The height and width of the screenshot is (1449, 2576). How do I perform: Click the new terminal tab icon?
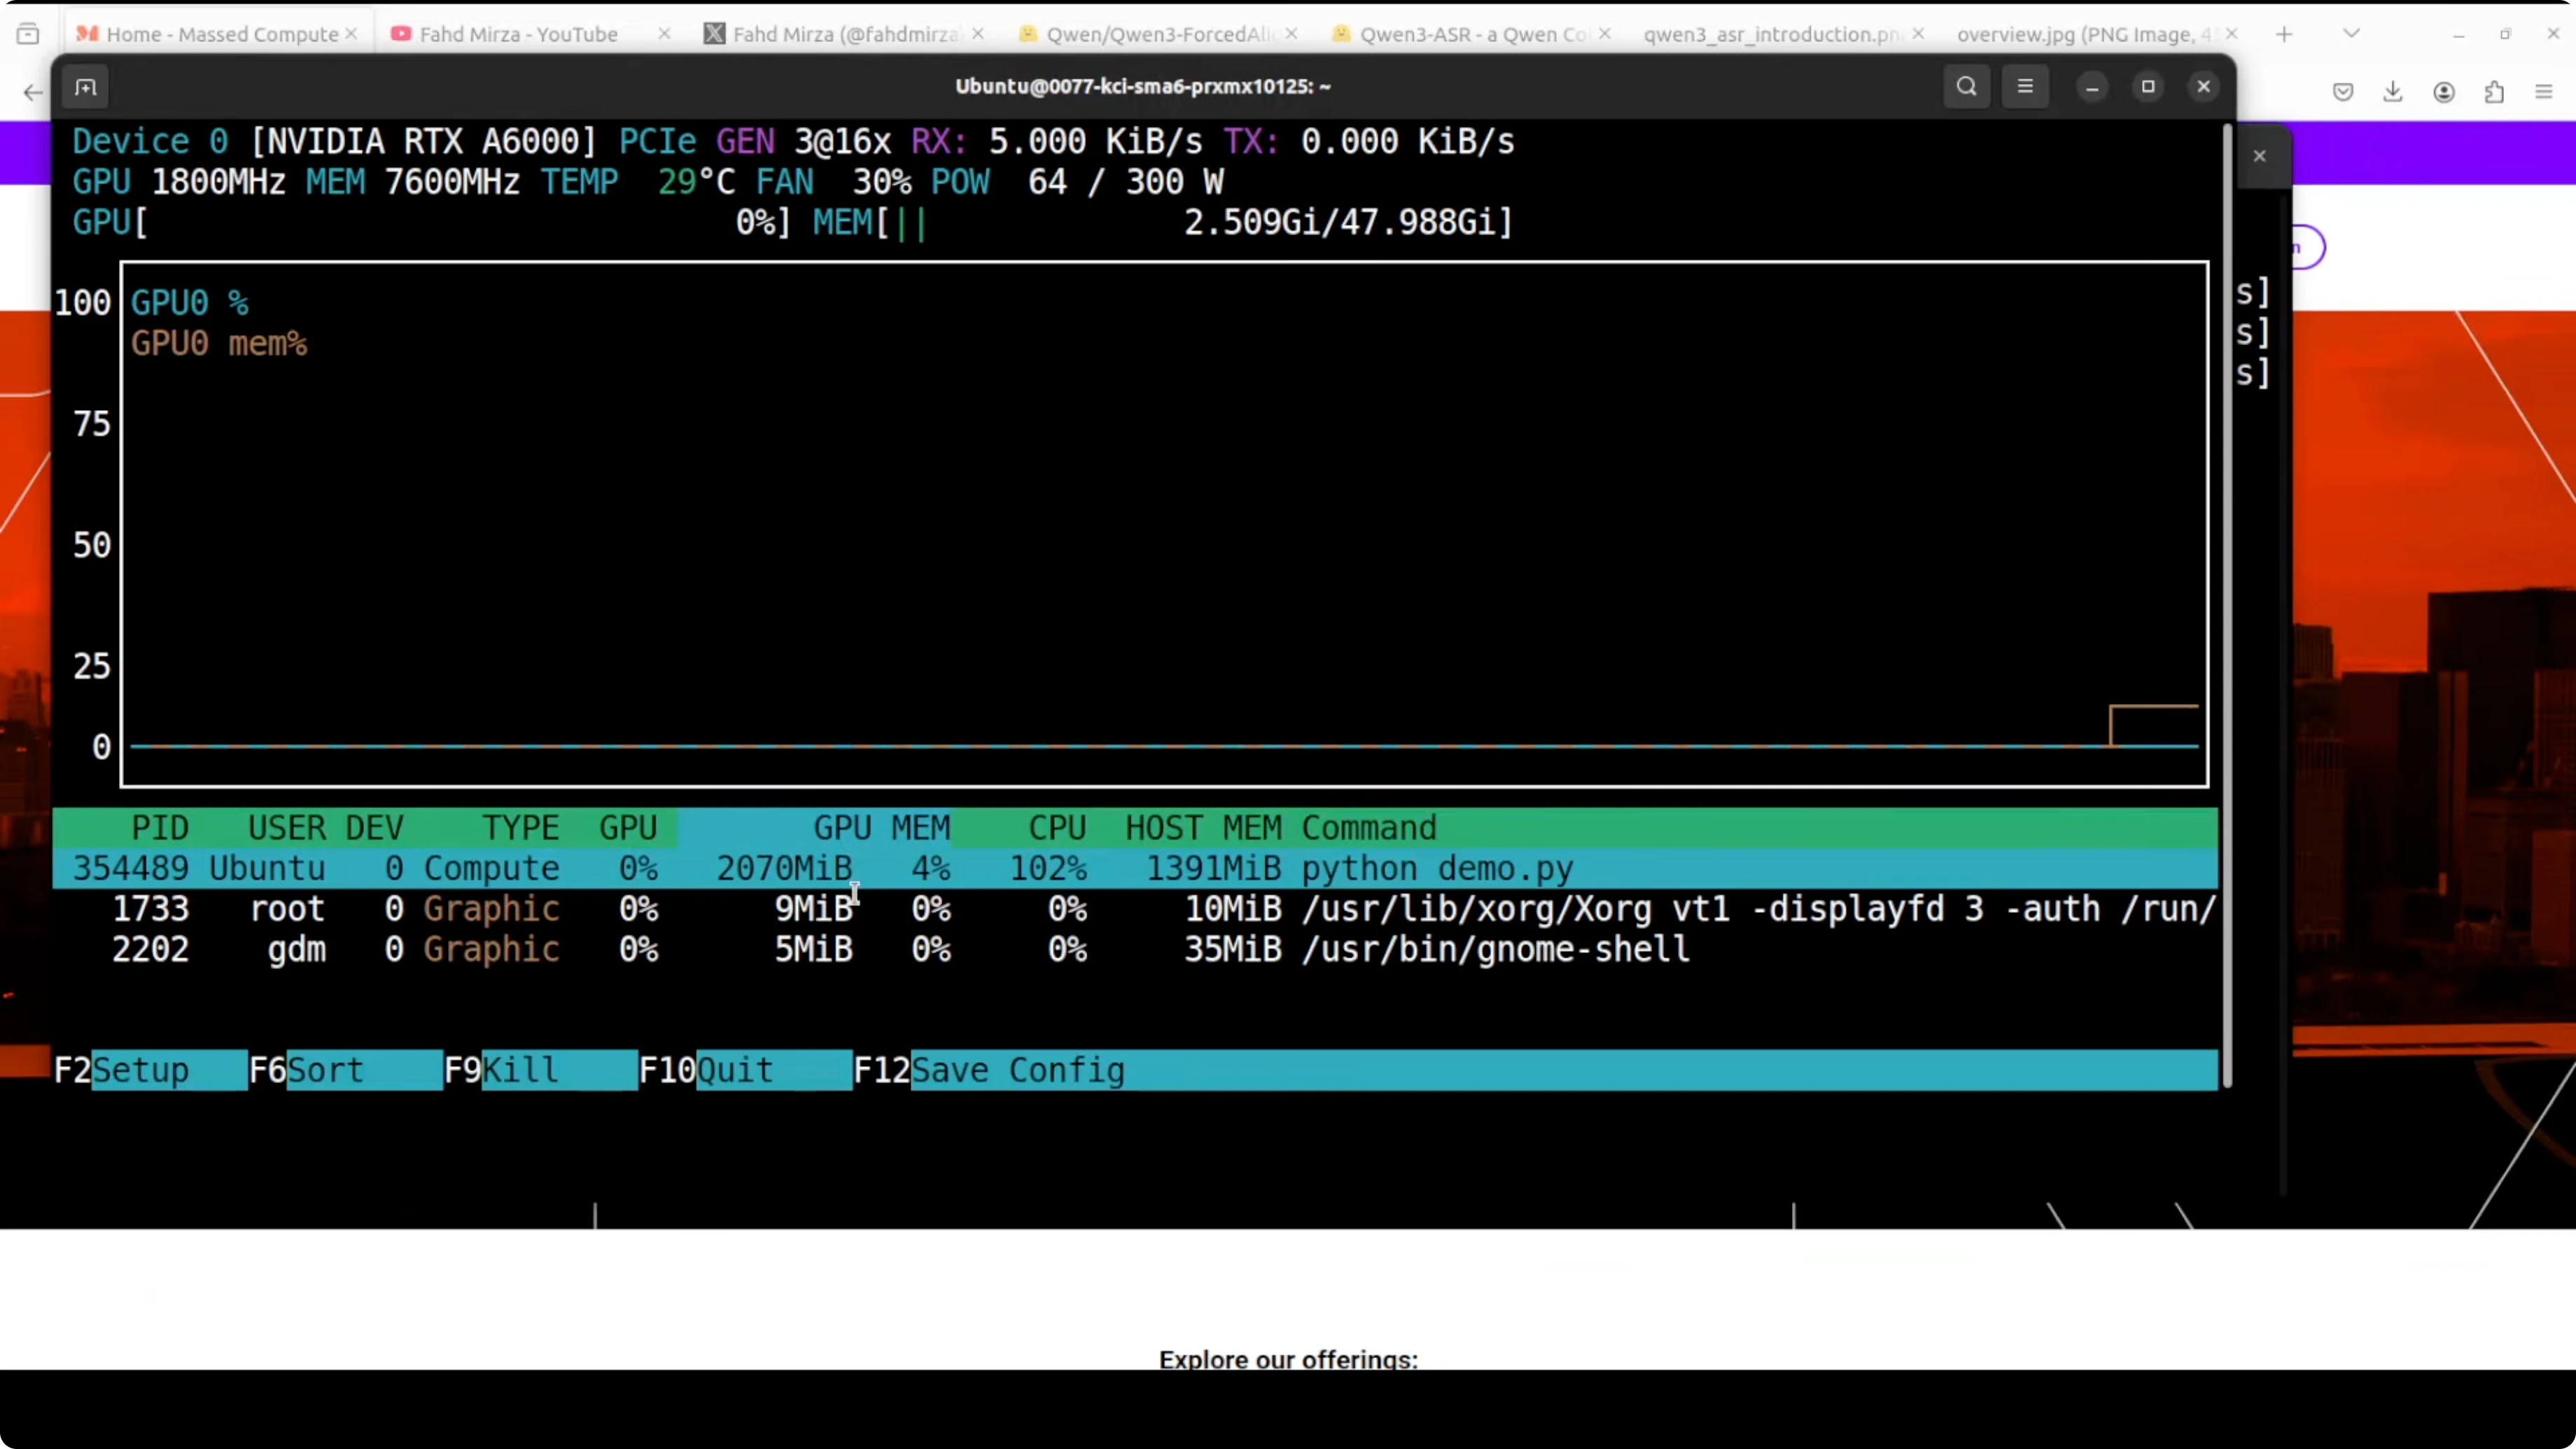click(86, 88)
